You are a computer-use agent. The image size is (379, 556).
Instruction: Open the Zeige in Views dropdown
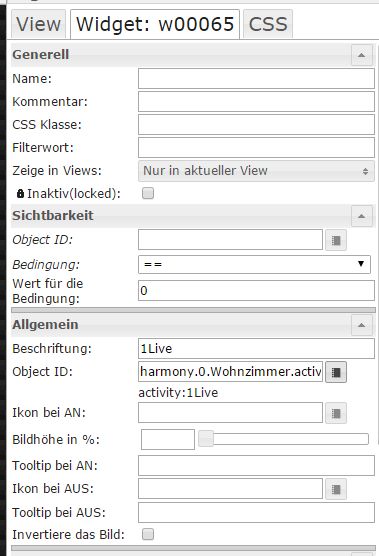256,171
